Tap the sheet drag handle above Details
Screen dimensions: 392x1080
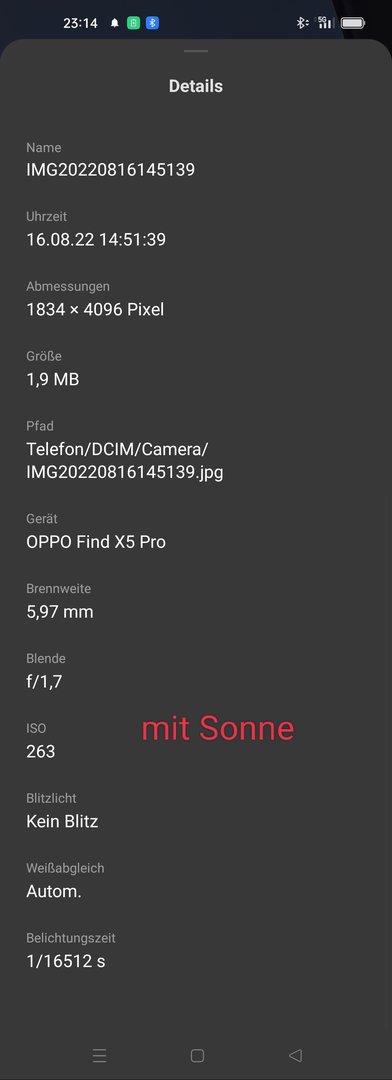click(x=196, y=51)
